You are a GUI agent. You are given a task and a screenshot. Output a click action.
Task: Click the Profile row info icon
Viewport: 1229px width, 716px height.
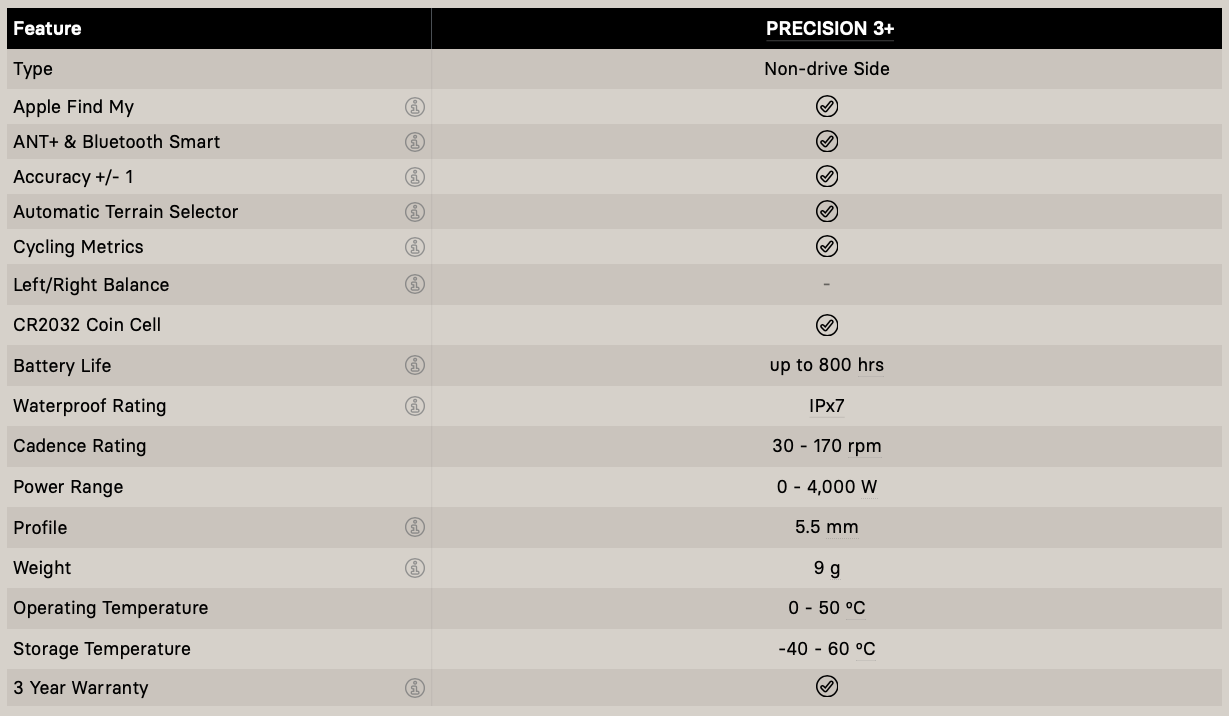point(415,527)
